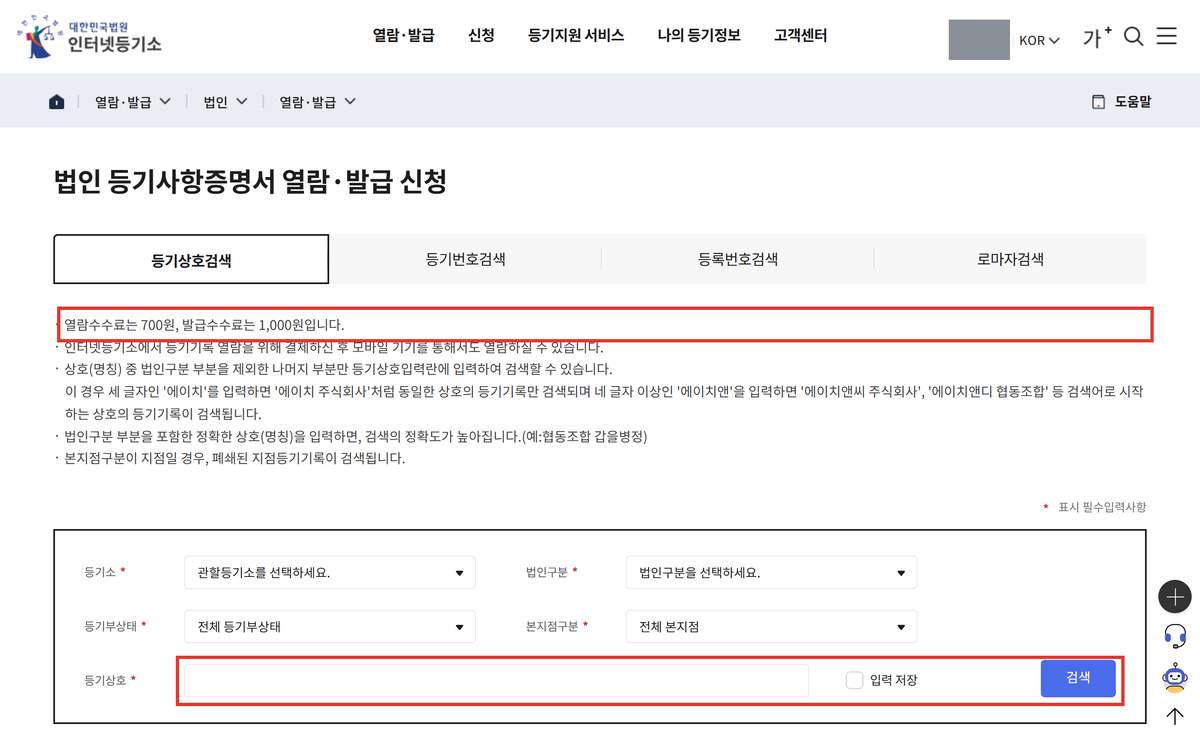Select the 등기상호검색 tab

pyautogui.click(x=191, y=260)
